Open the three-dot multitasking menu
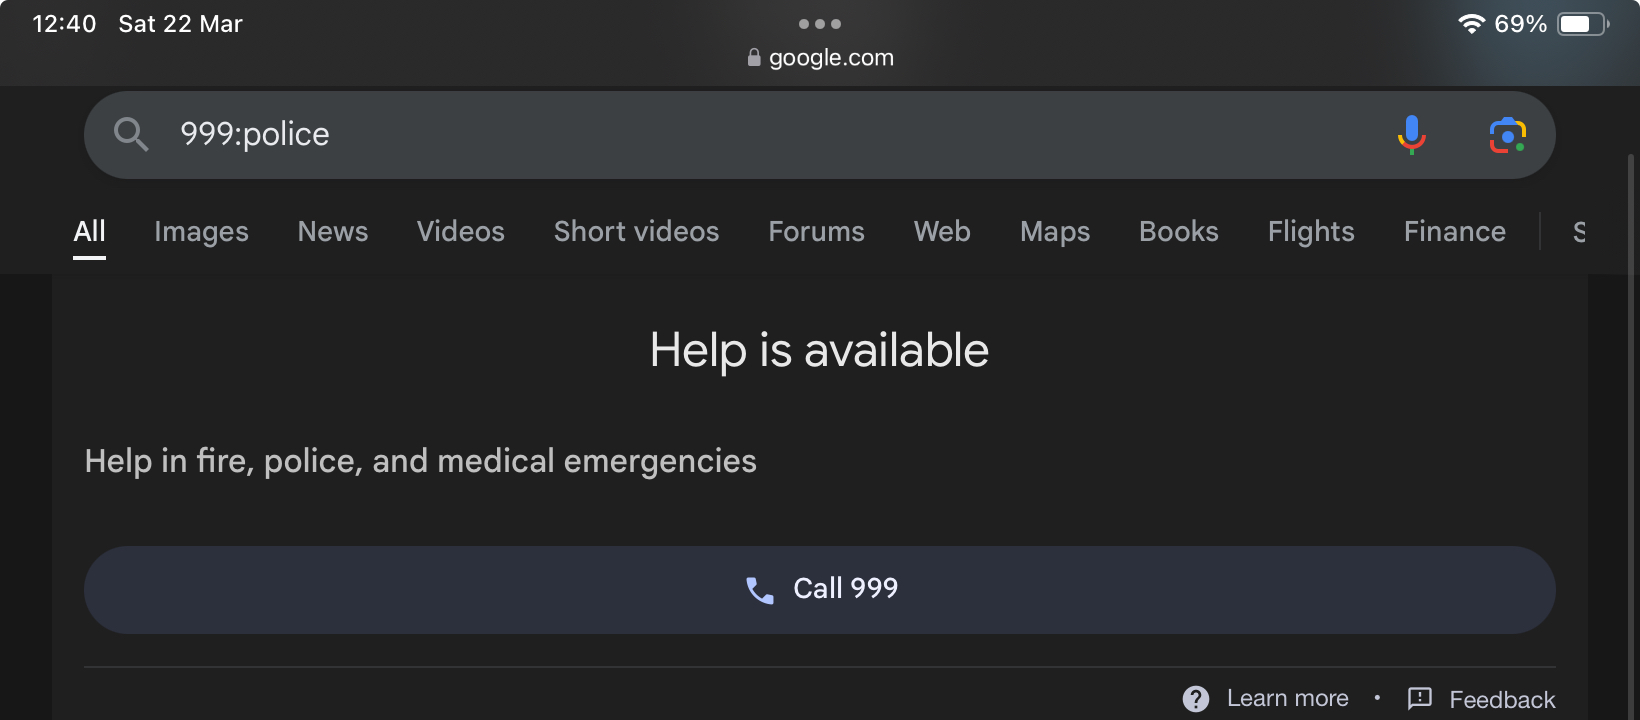 click(x=820, y=24)
